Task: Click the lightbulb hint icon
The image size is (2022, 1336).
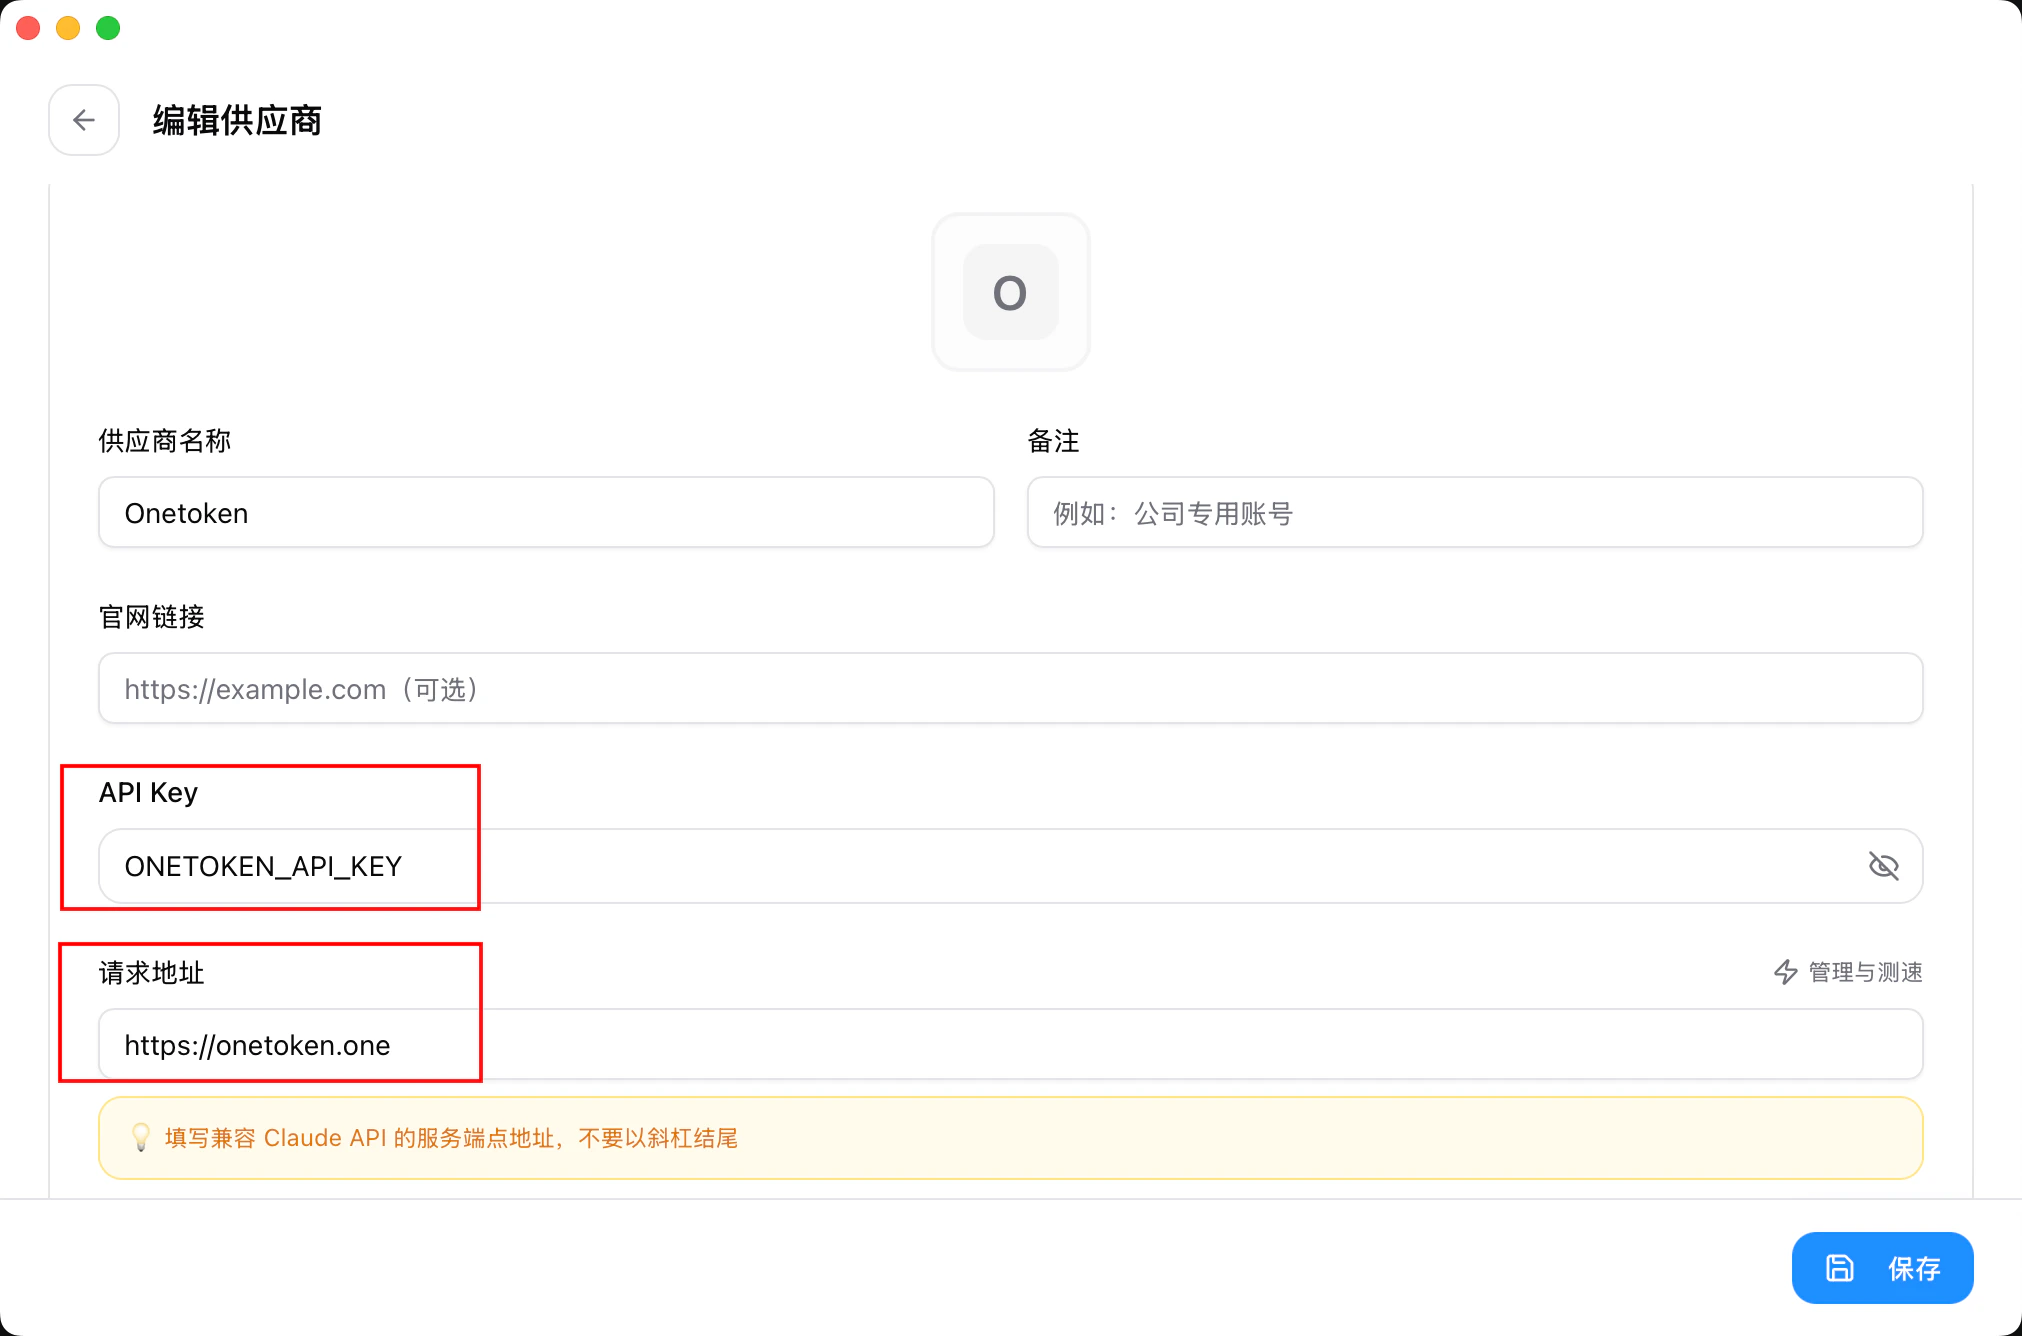Action: pyautogui.click(x=141, y=1138)
